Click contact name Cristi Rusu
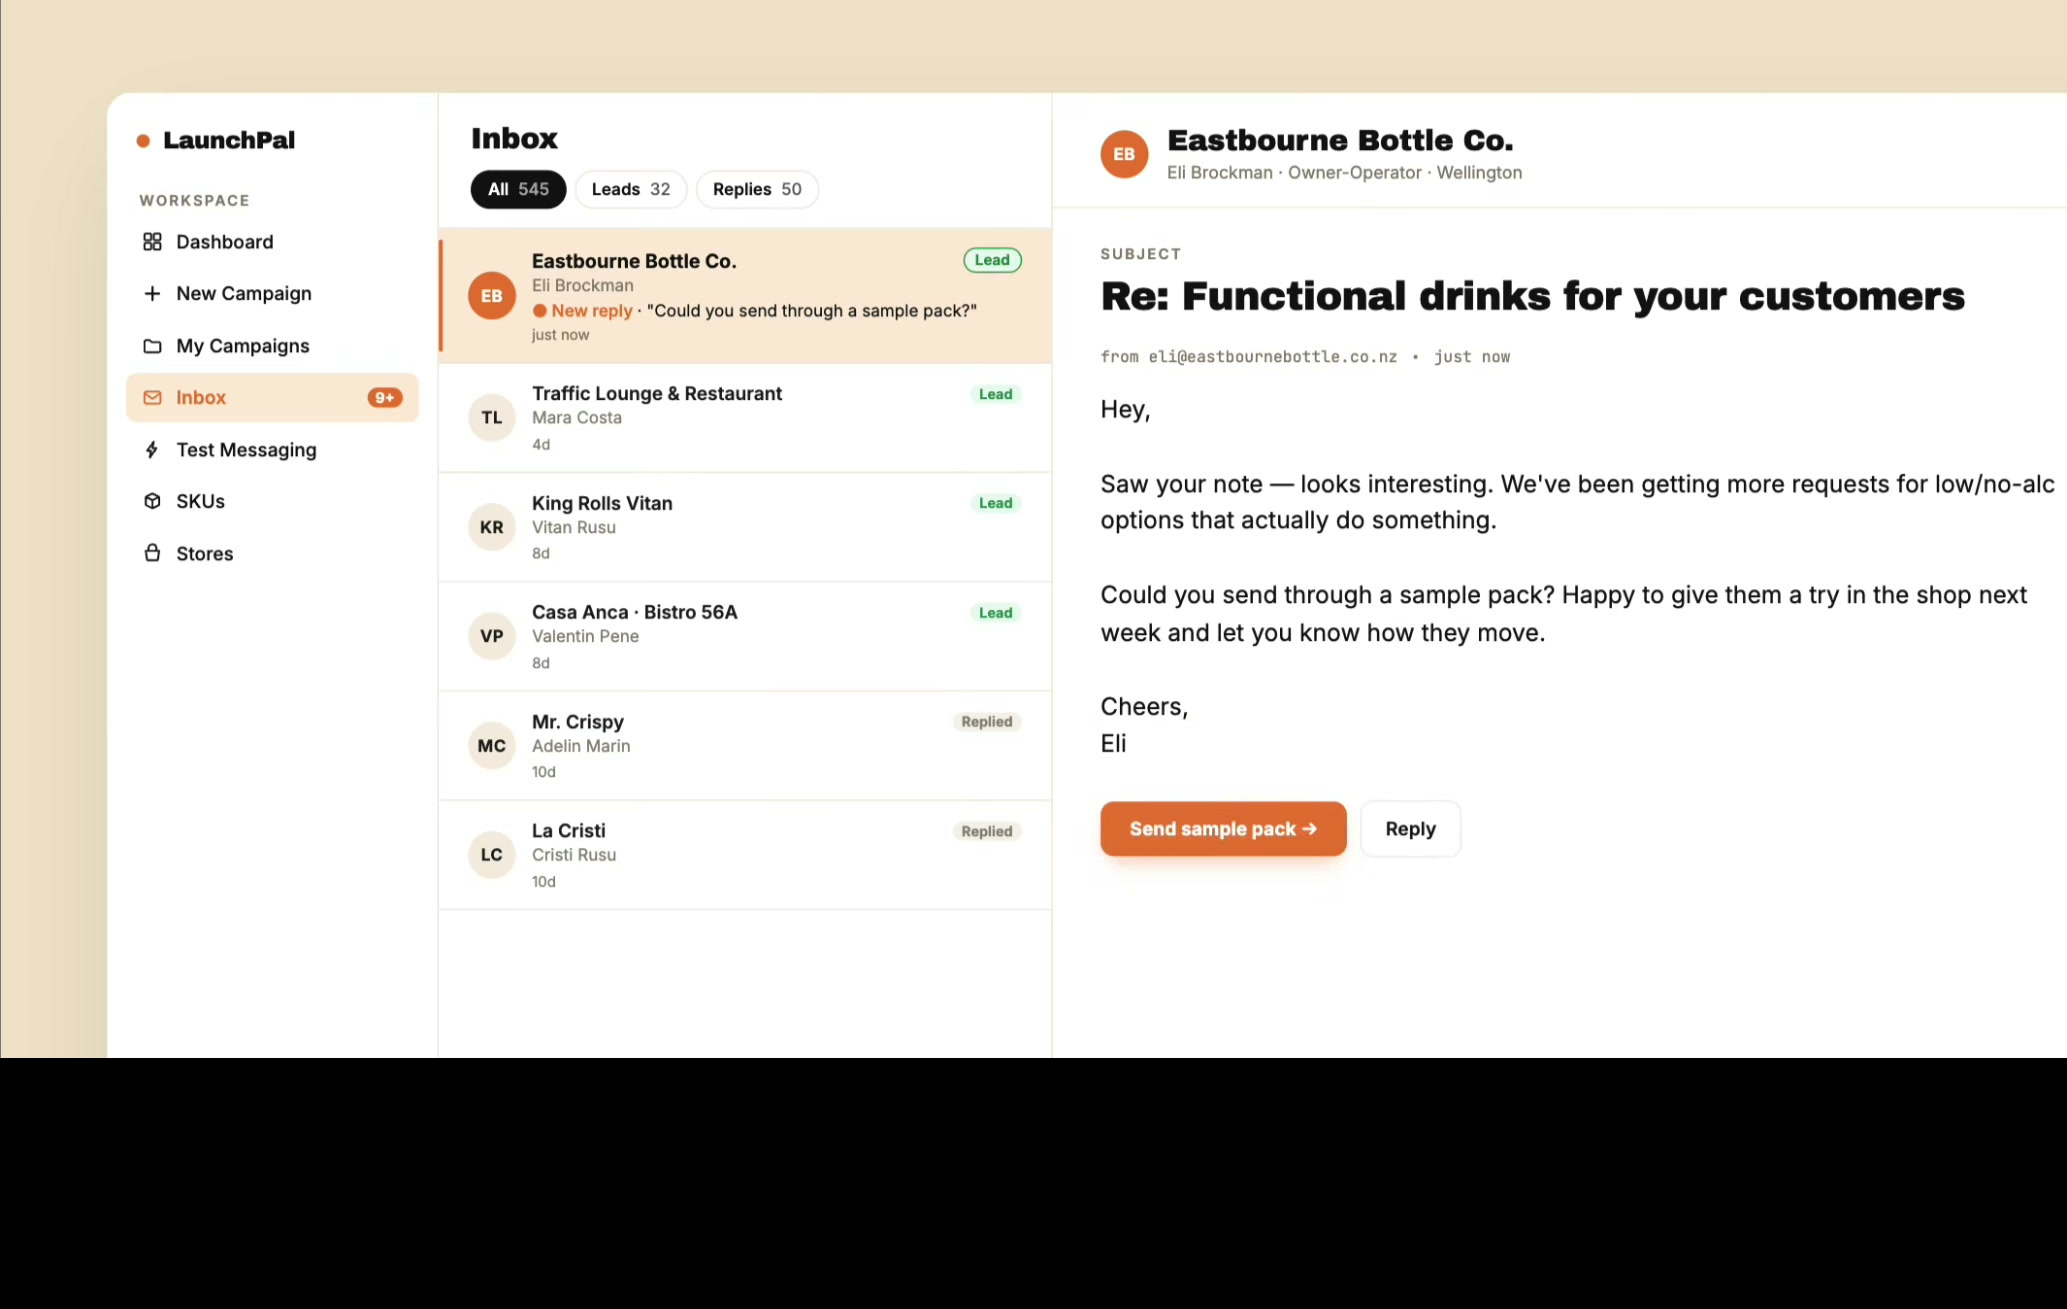Viewport: 2067px width, 1309px height. pyautogui.click(x=574, y=855)
